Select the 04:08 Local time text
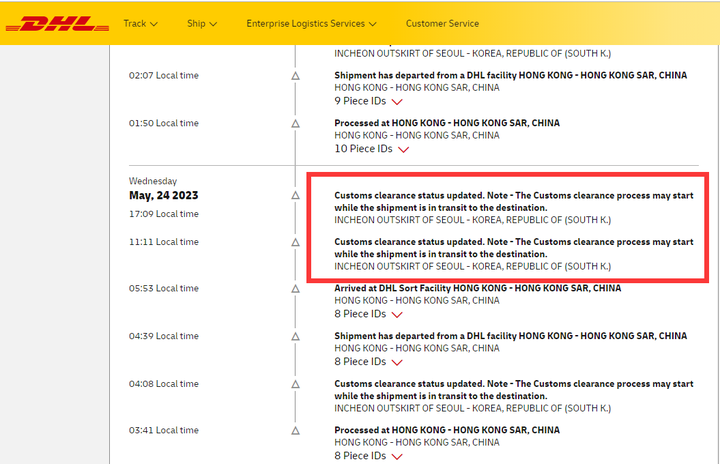Image resolution: width=720 pixels, height=464 pixels. pyautogui.click(x=163, y=384)
